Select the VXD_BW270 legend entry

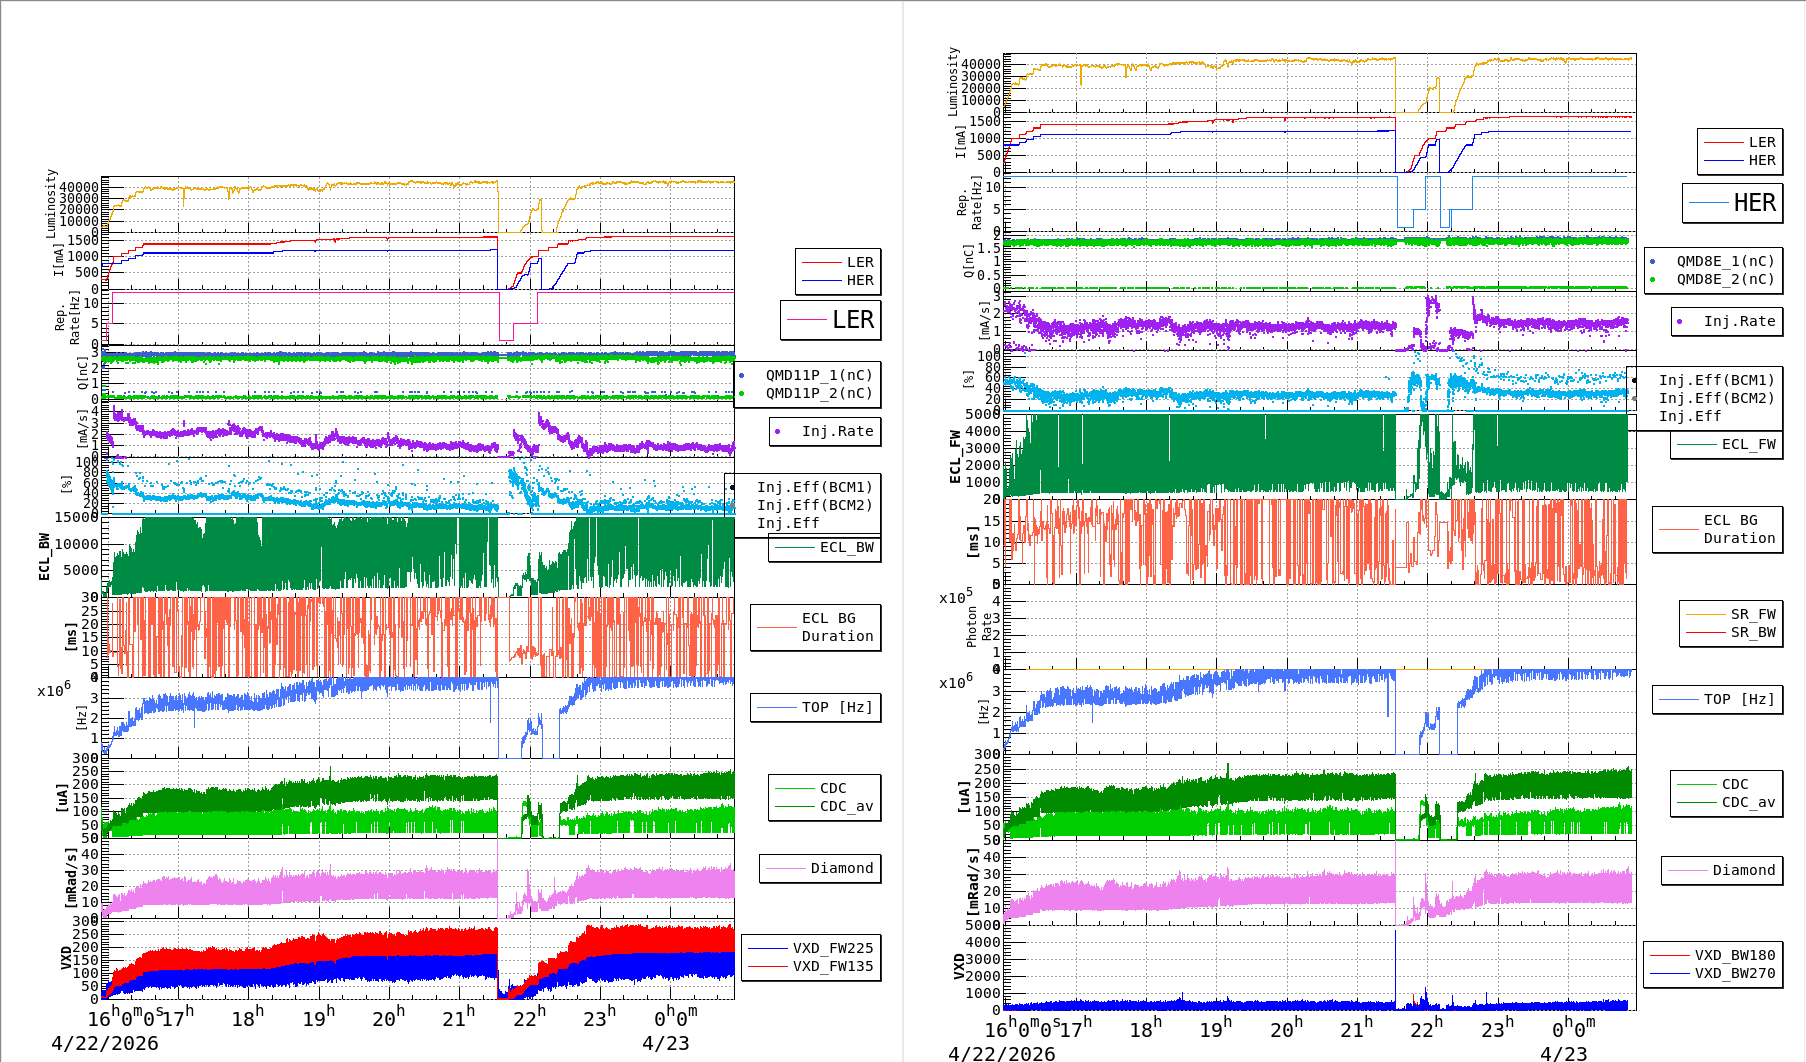click(x=1713, y=973)
